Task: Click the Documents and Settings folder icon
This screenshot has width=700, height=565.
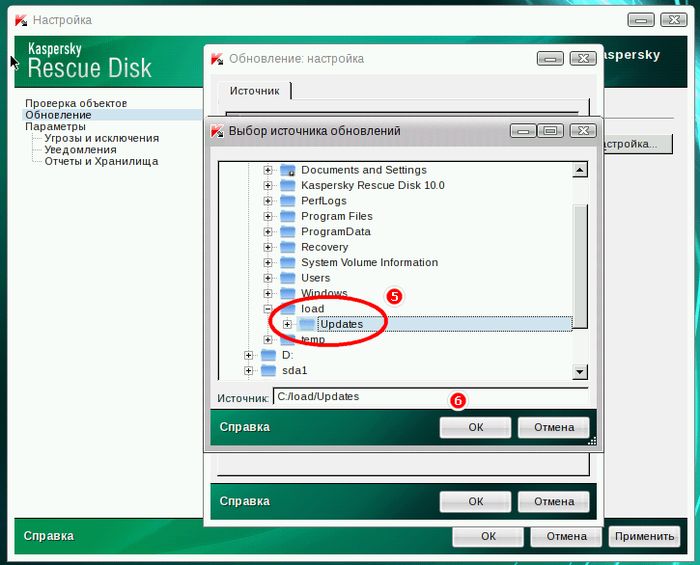Action: coord(288,170)
